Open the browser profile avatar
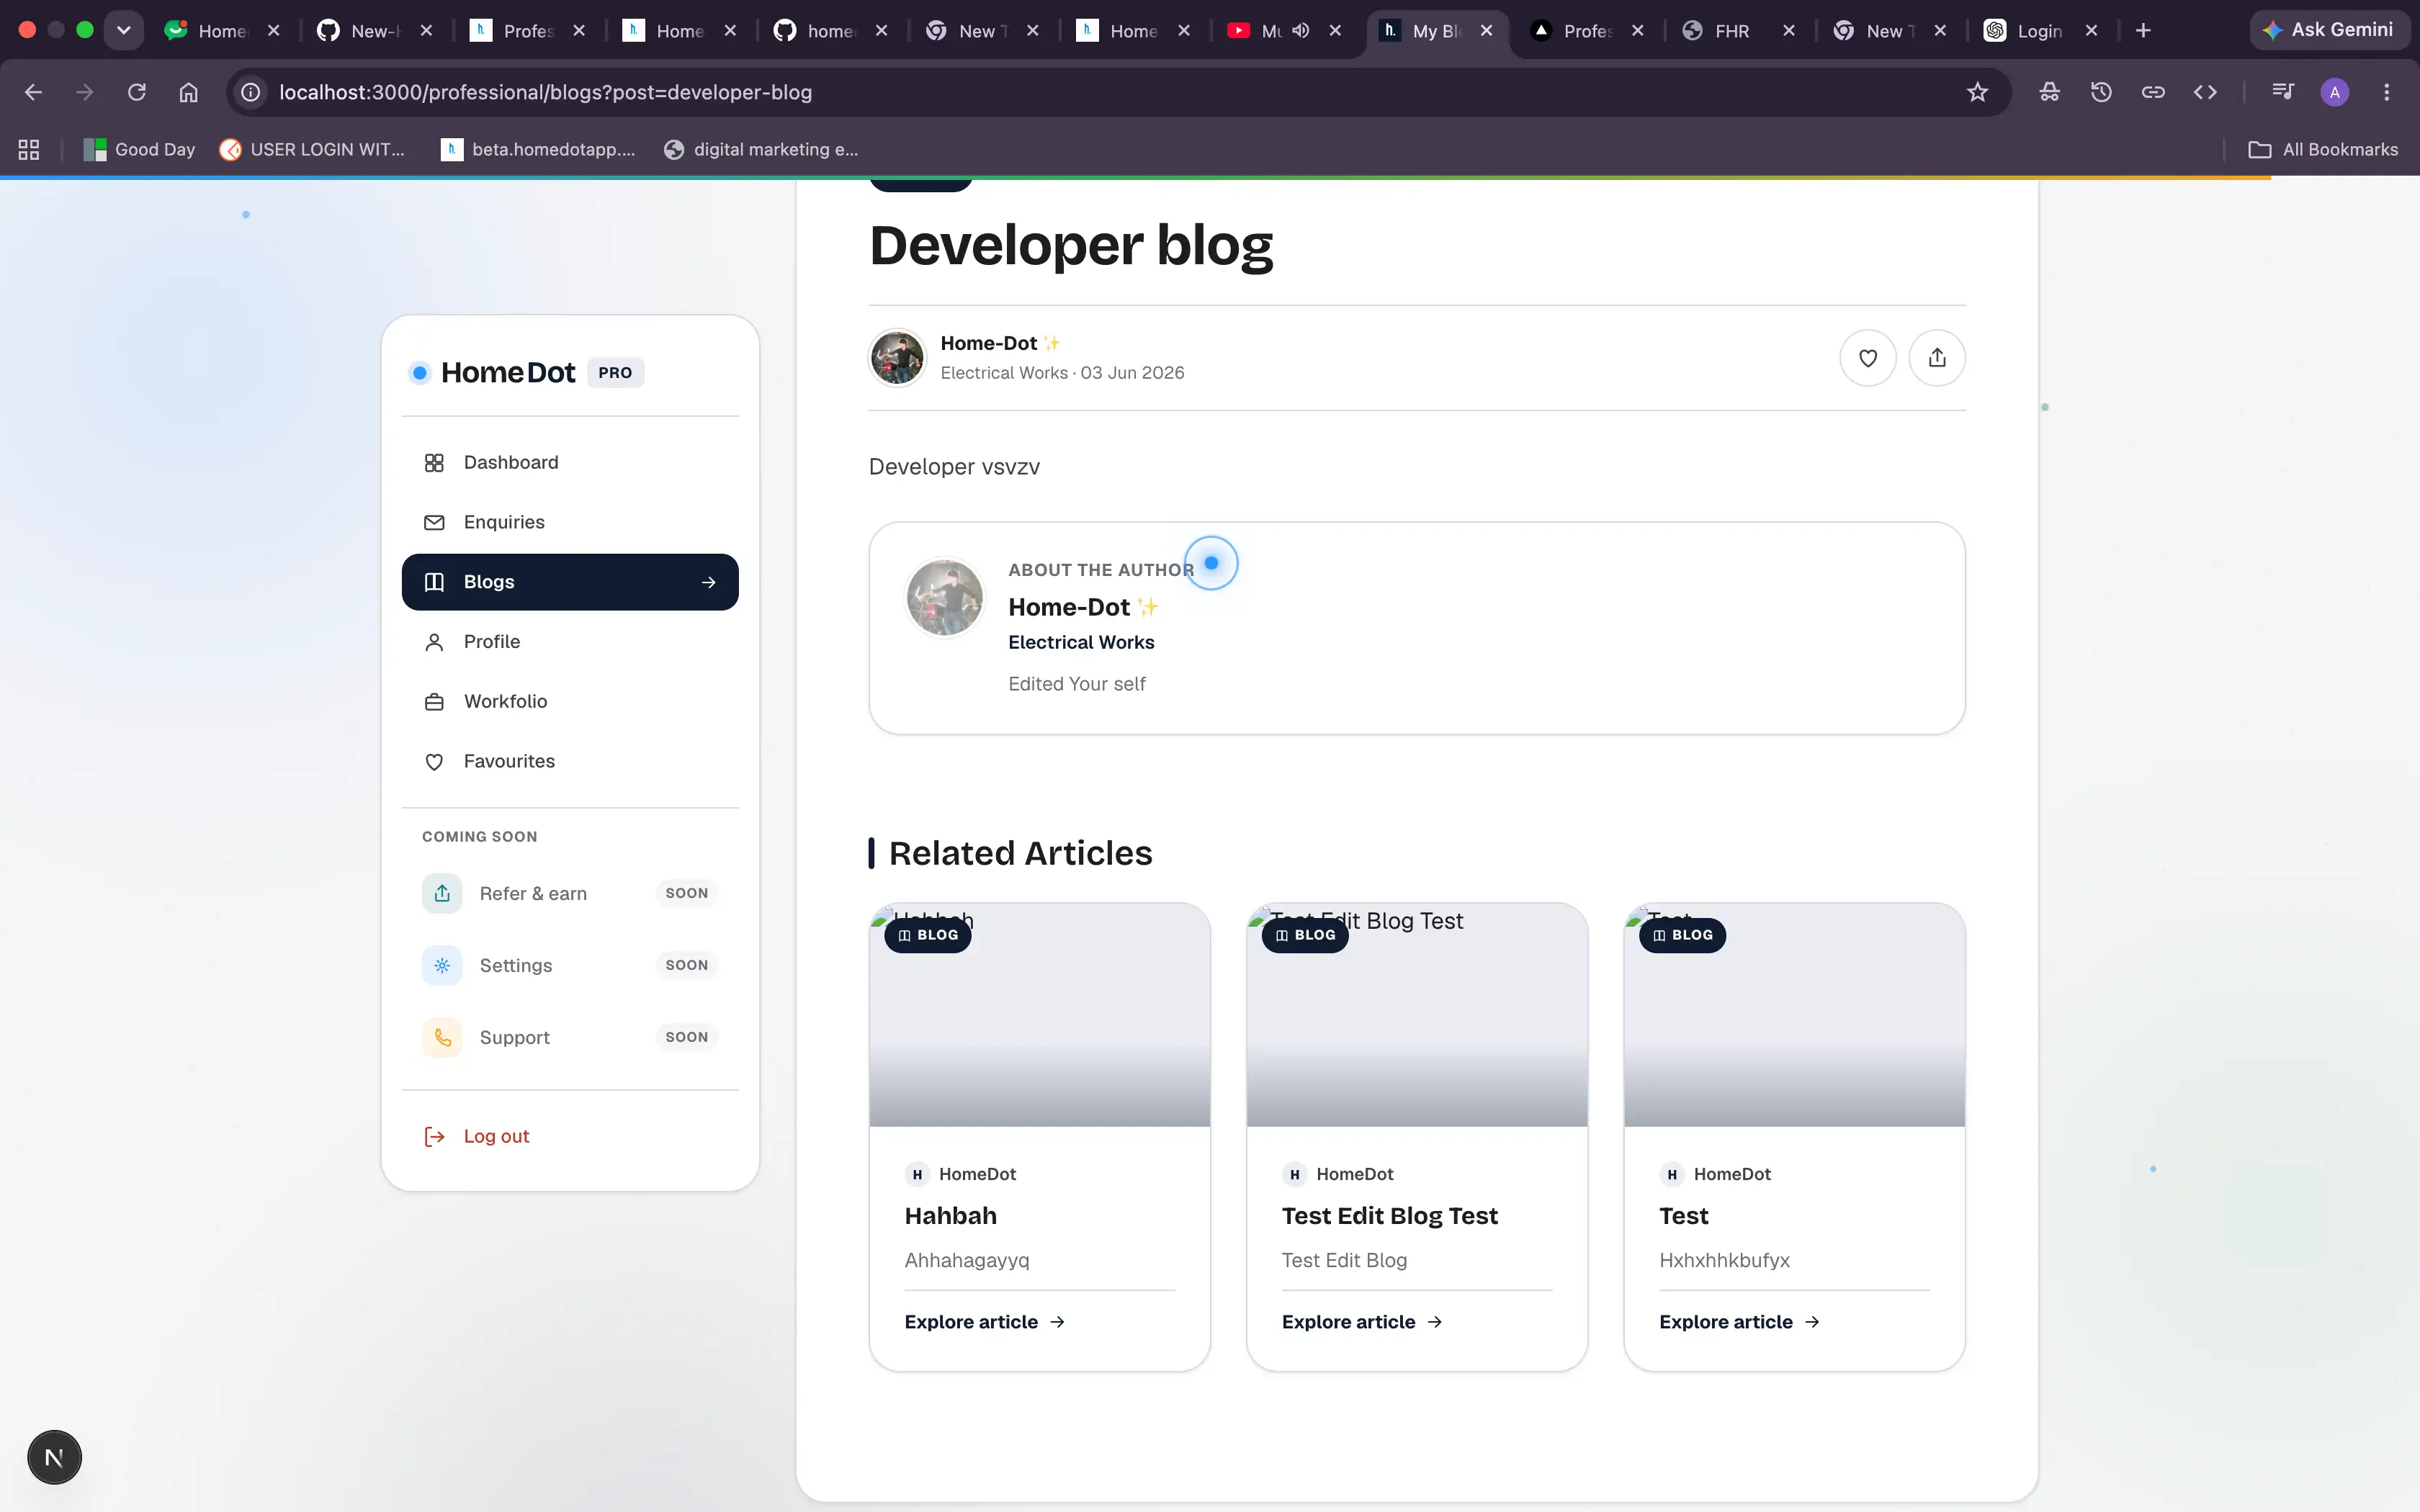The width and height of the screenshot is (2420, 1512). click(2335, 92)
